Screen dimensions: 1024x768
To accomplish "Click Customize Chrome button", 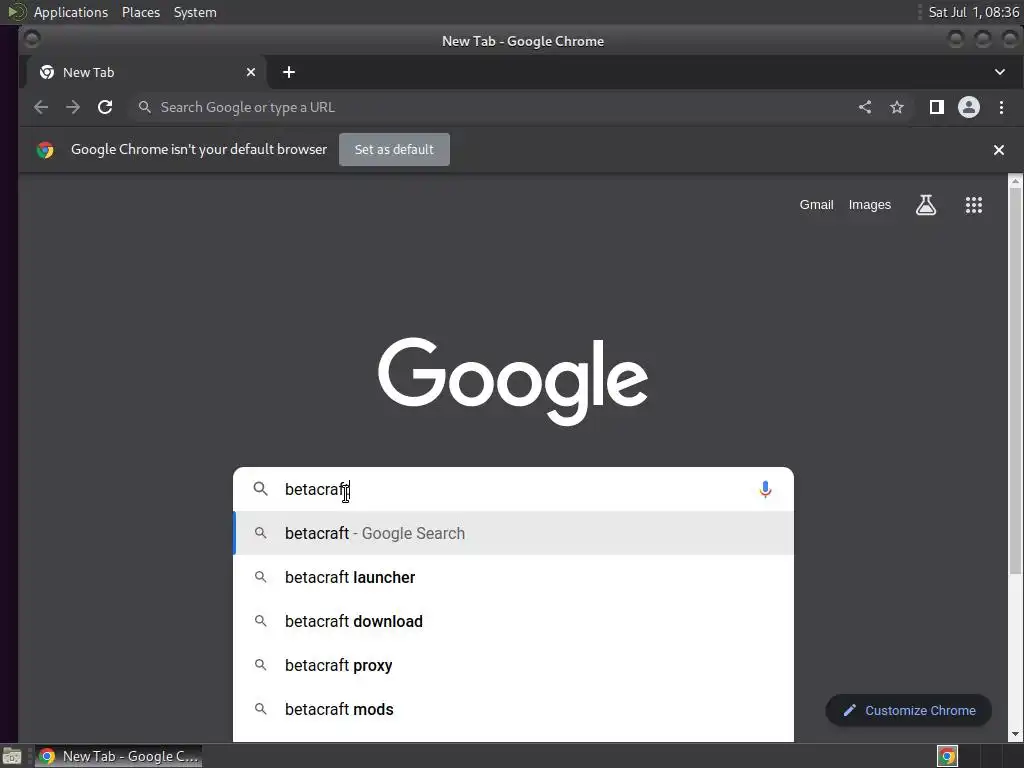I will (x=908, y=711).
